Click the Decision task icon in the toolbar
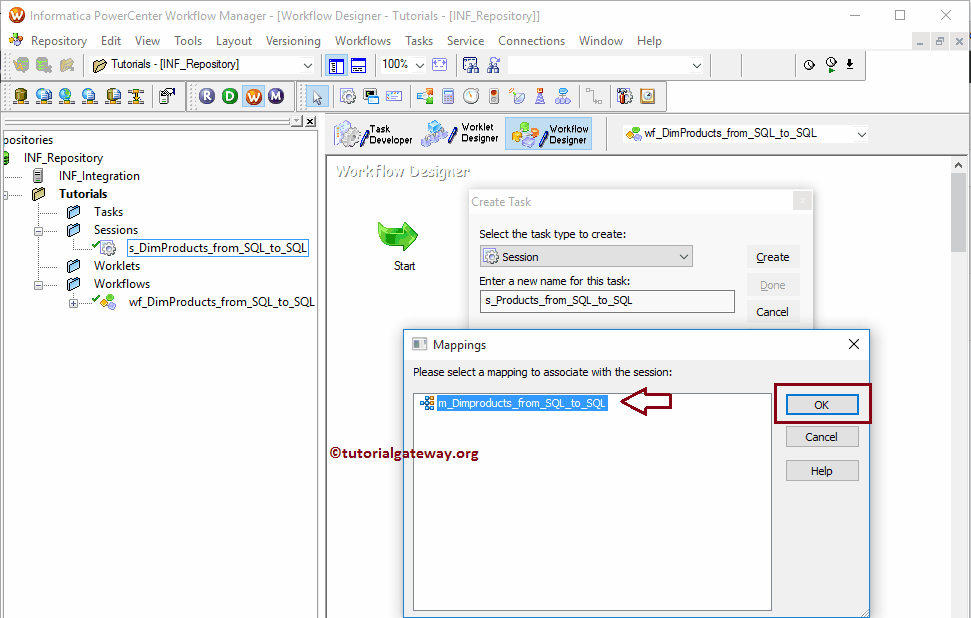The width and height of the screenshot is (971, 618). tap(425, 97)
